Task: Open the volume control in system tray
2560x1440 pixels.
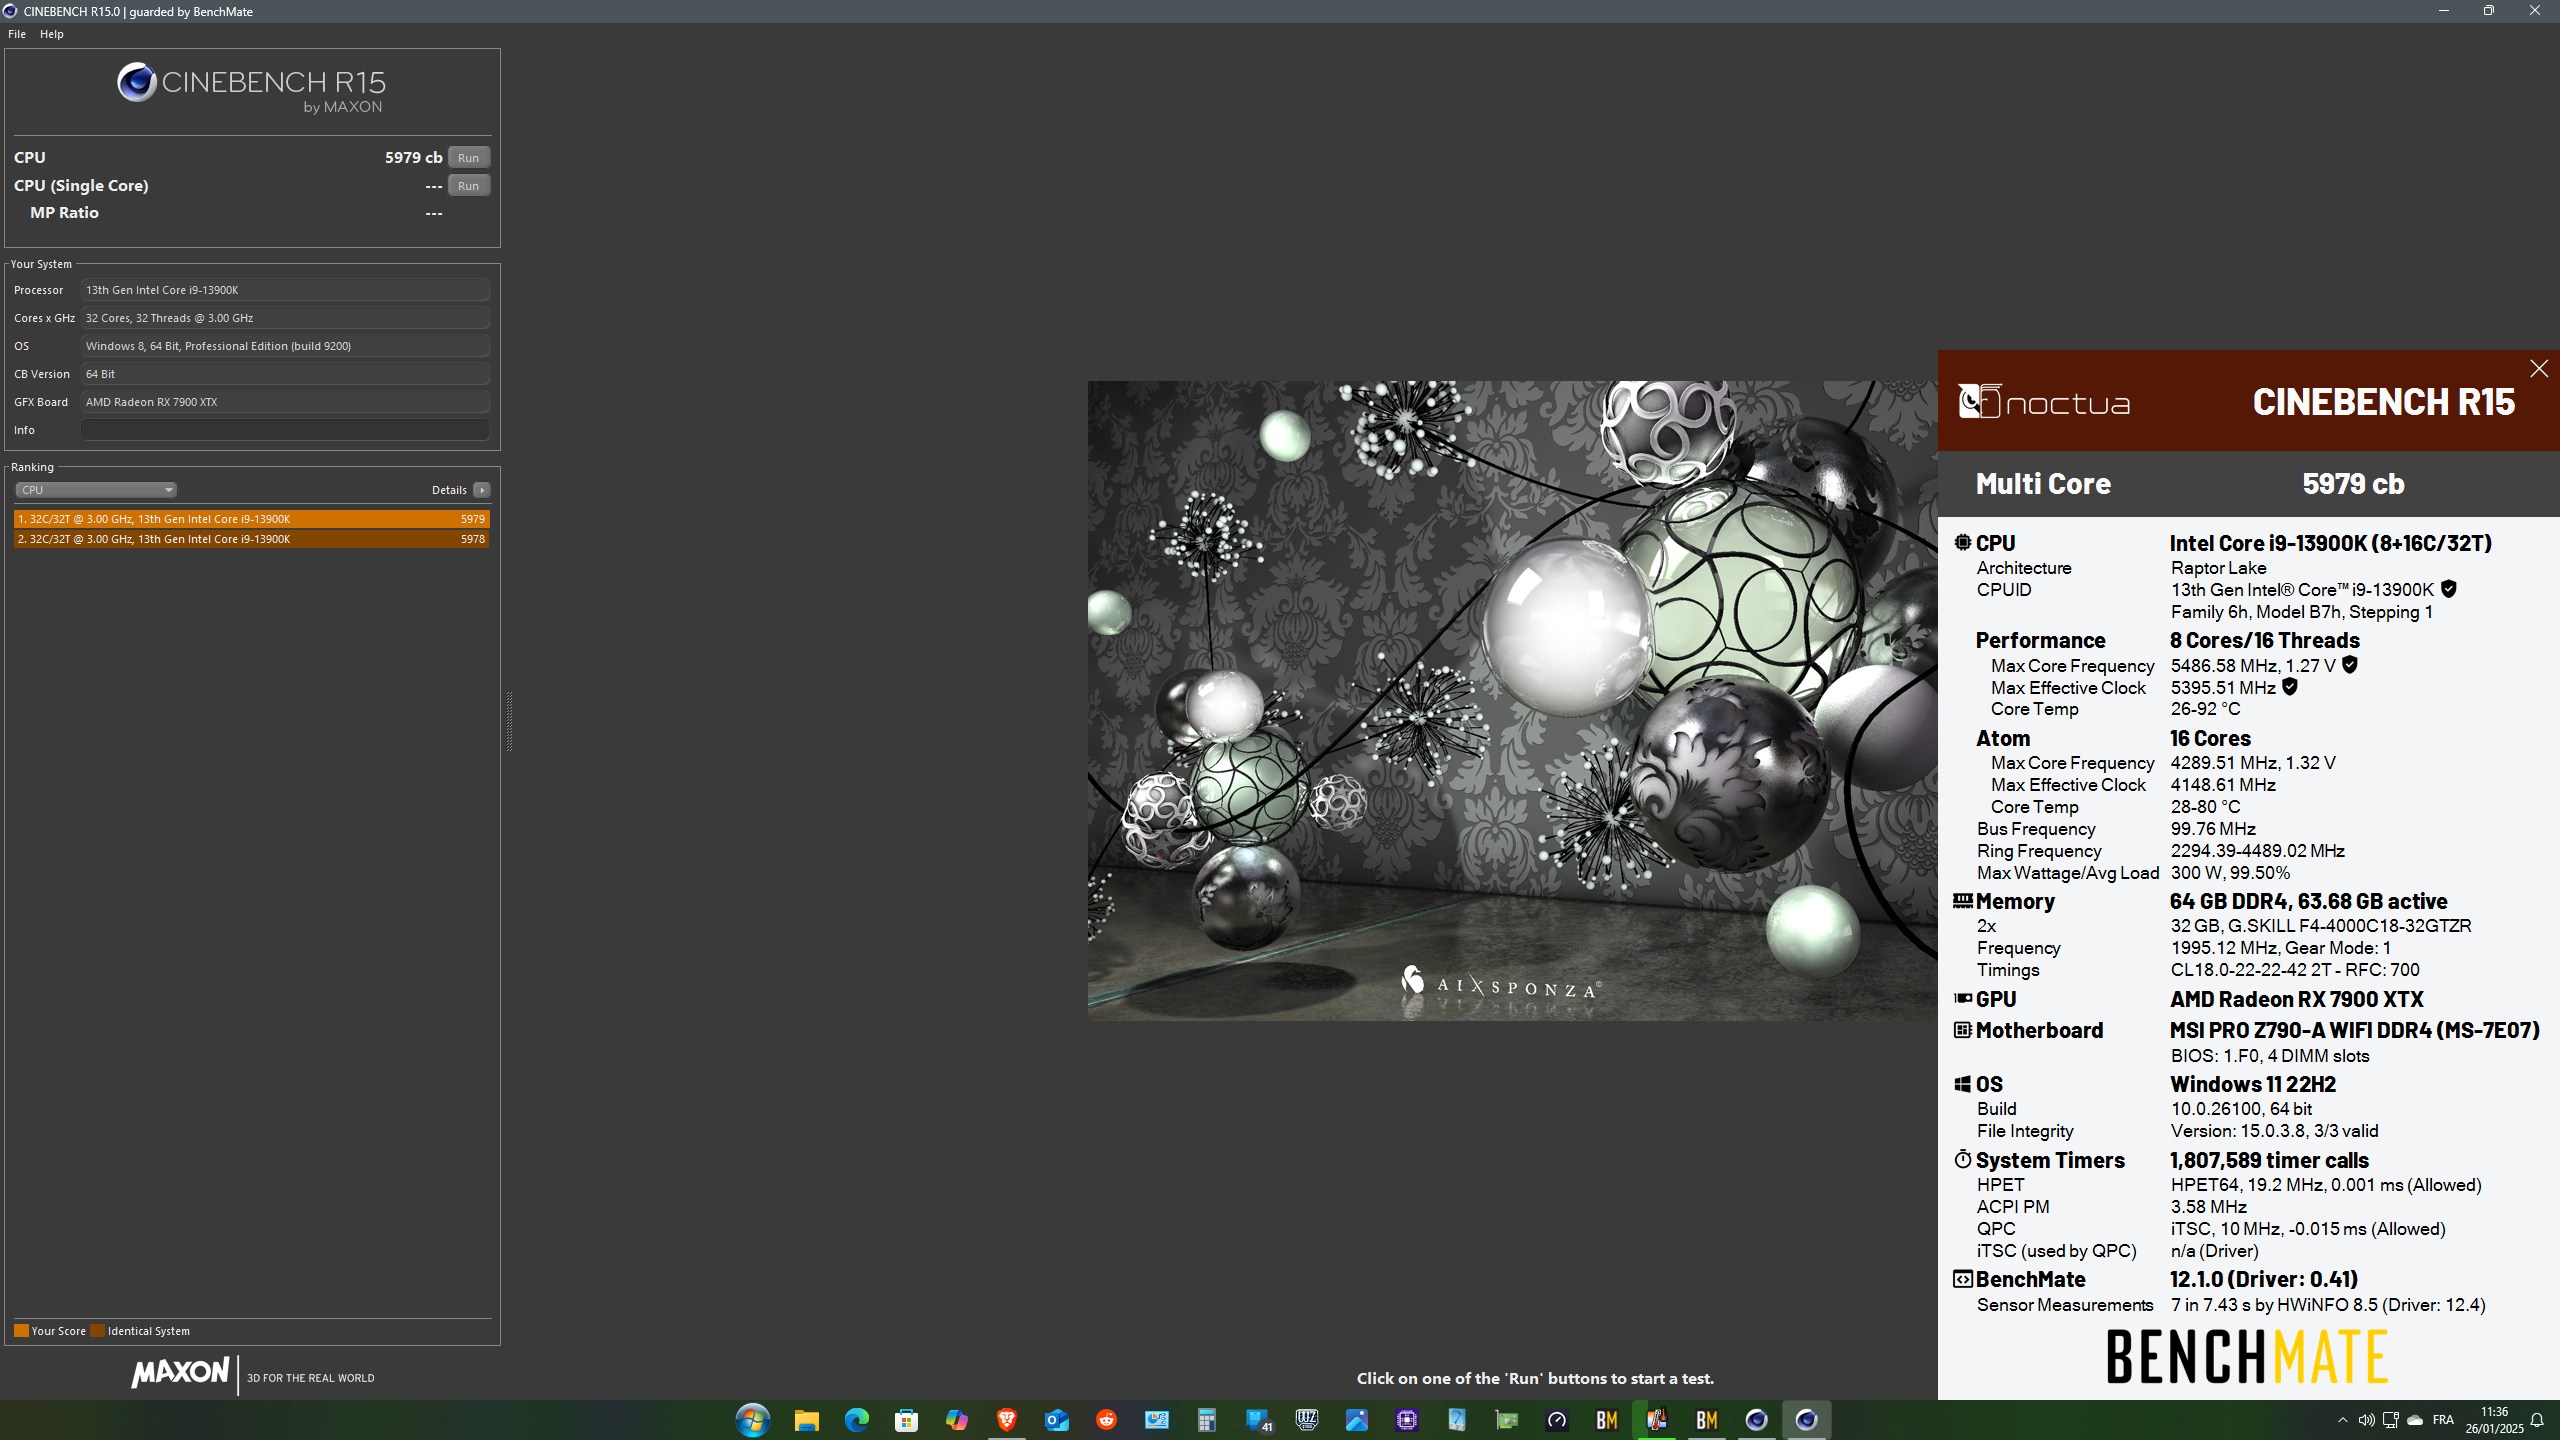Action: [x=2366, y=1420]
